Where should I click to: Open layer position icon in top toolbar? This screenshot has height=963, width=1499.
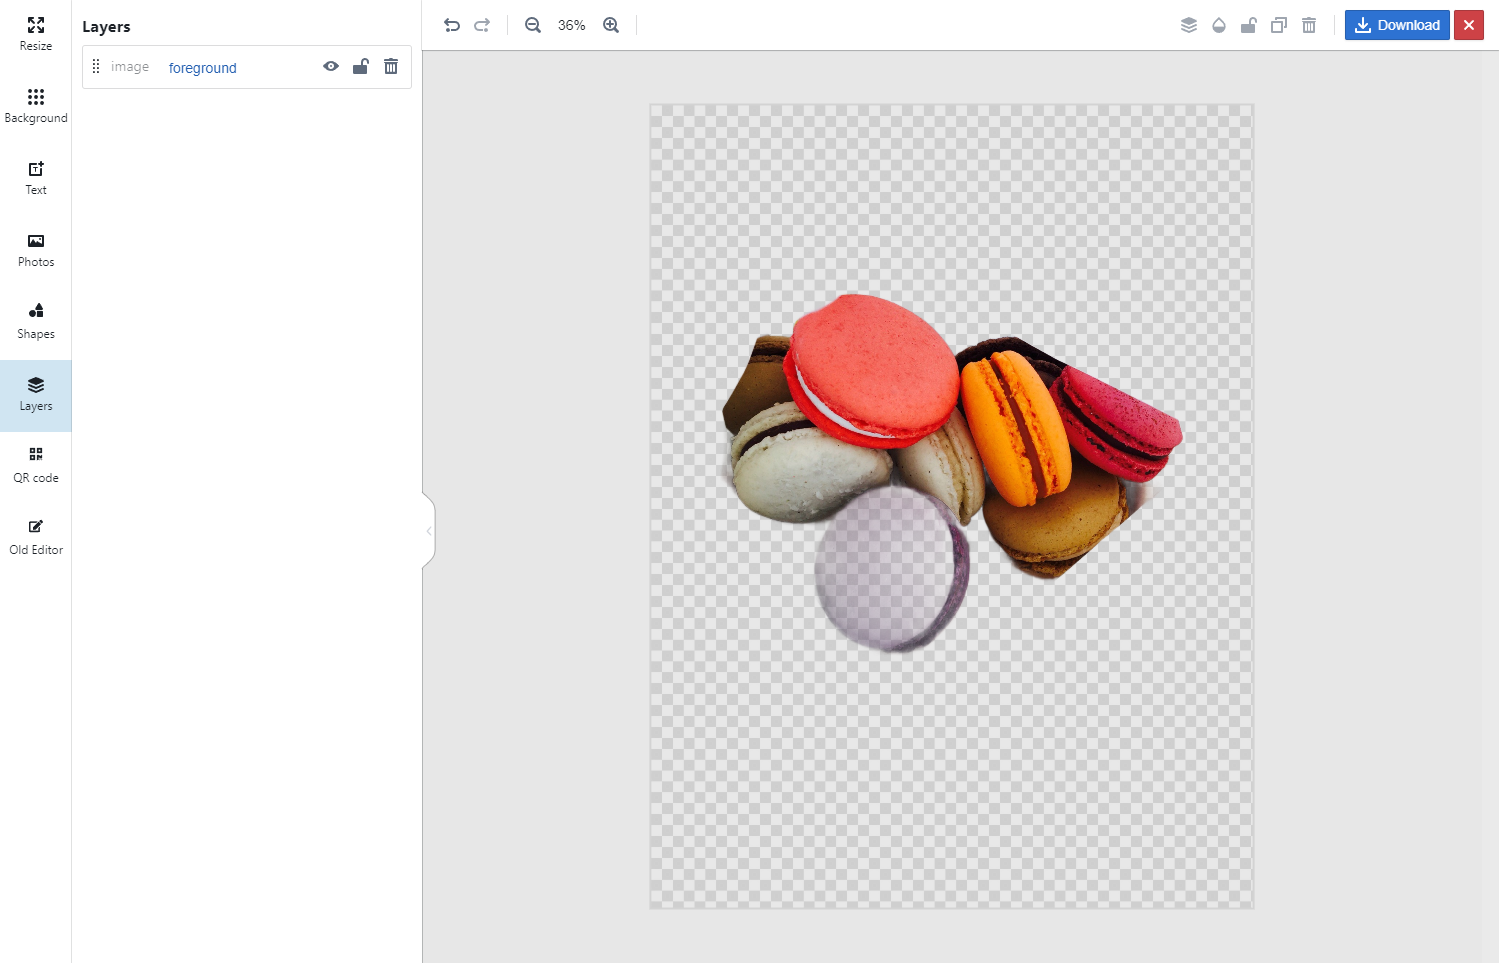point(1189,25)
